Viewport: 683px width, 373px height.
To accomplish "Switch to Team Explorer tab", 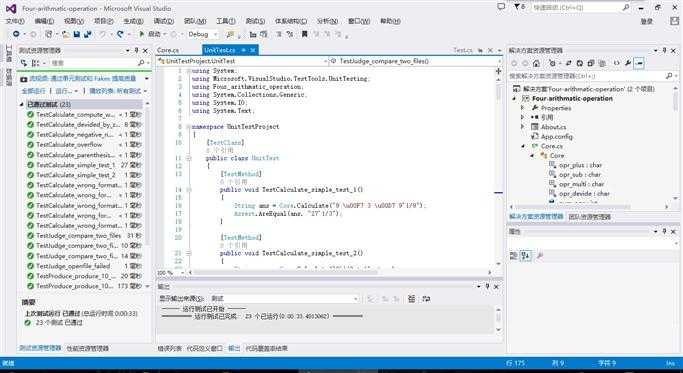I will pyautogui.click(x=589, y=217).
